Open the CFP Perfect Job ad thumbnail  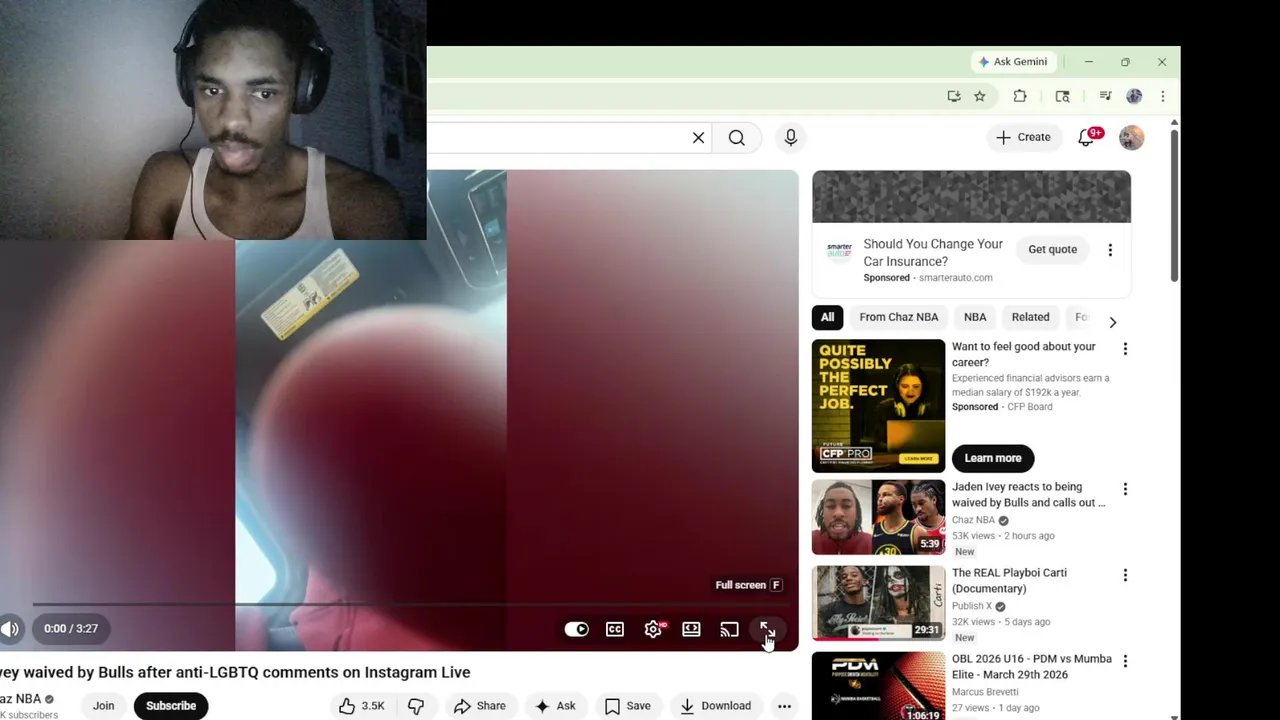coord(878,406)
